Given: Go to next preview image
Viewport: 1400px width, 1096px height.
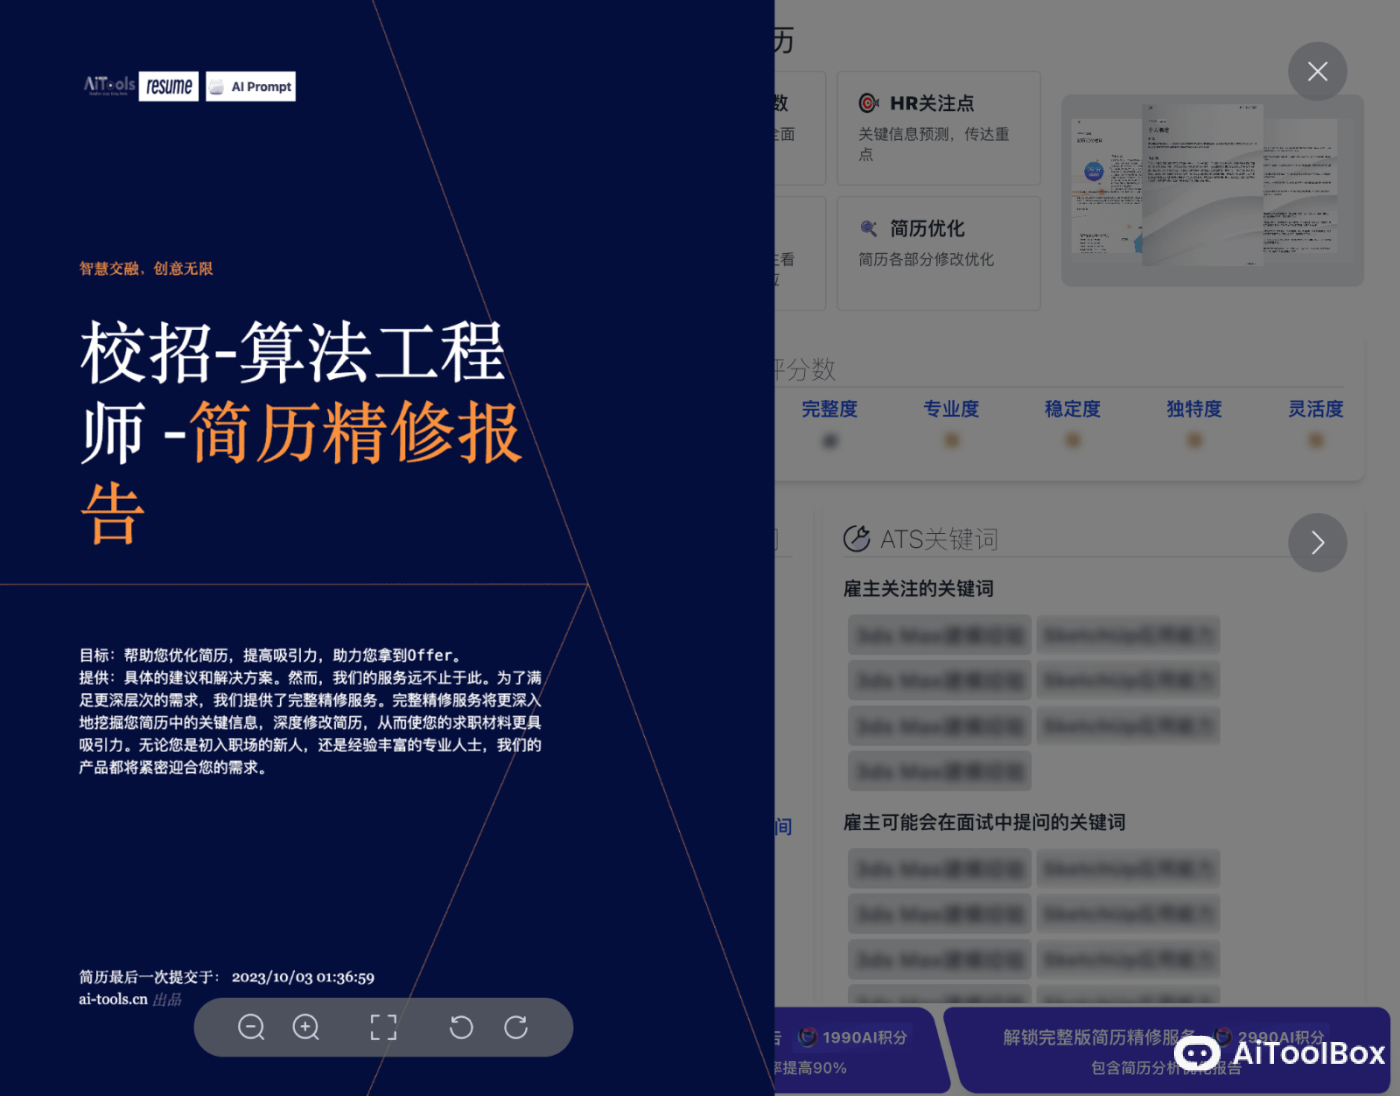Looking at the screenshot, I should tap(1317, 543).
